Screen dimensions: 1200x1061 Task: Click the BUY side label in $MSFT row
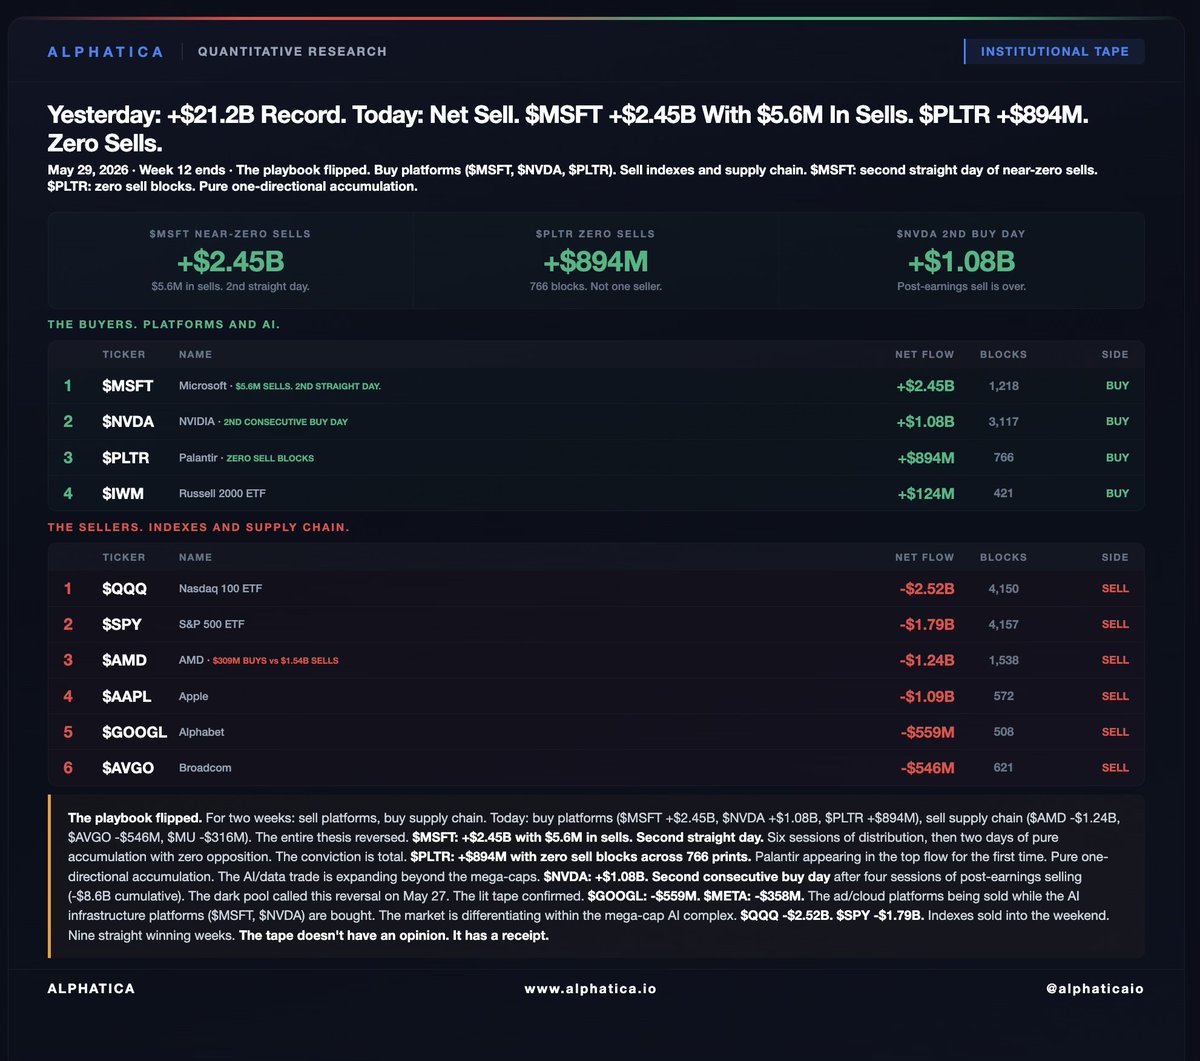pos(1117,386)
